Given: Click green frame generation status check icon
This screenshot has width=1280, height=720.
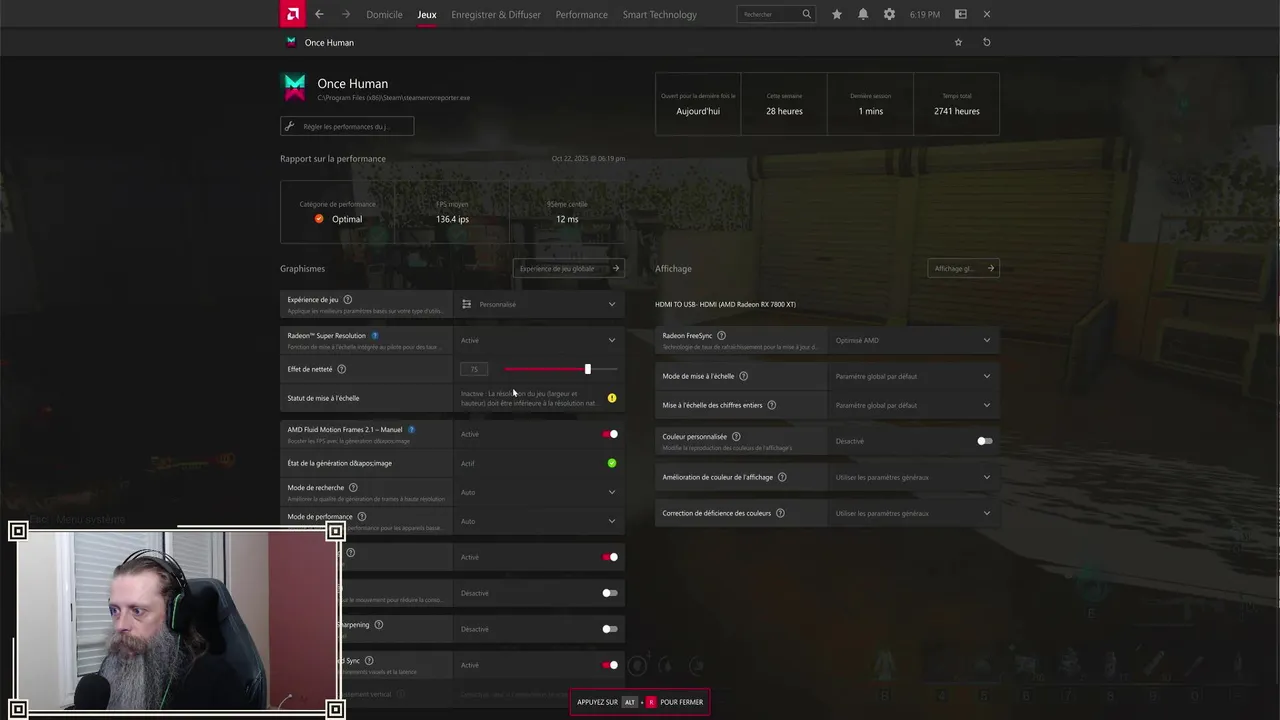Looking at the screenshot, I should 612,463.
